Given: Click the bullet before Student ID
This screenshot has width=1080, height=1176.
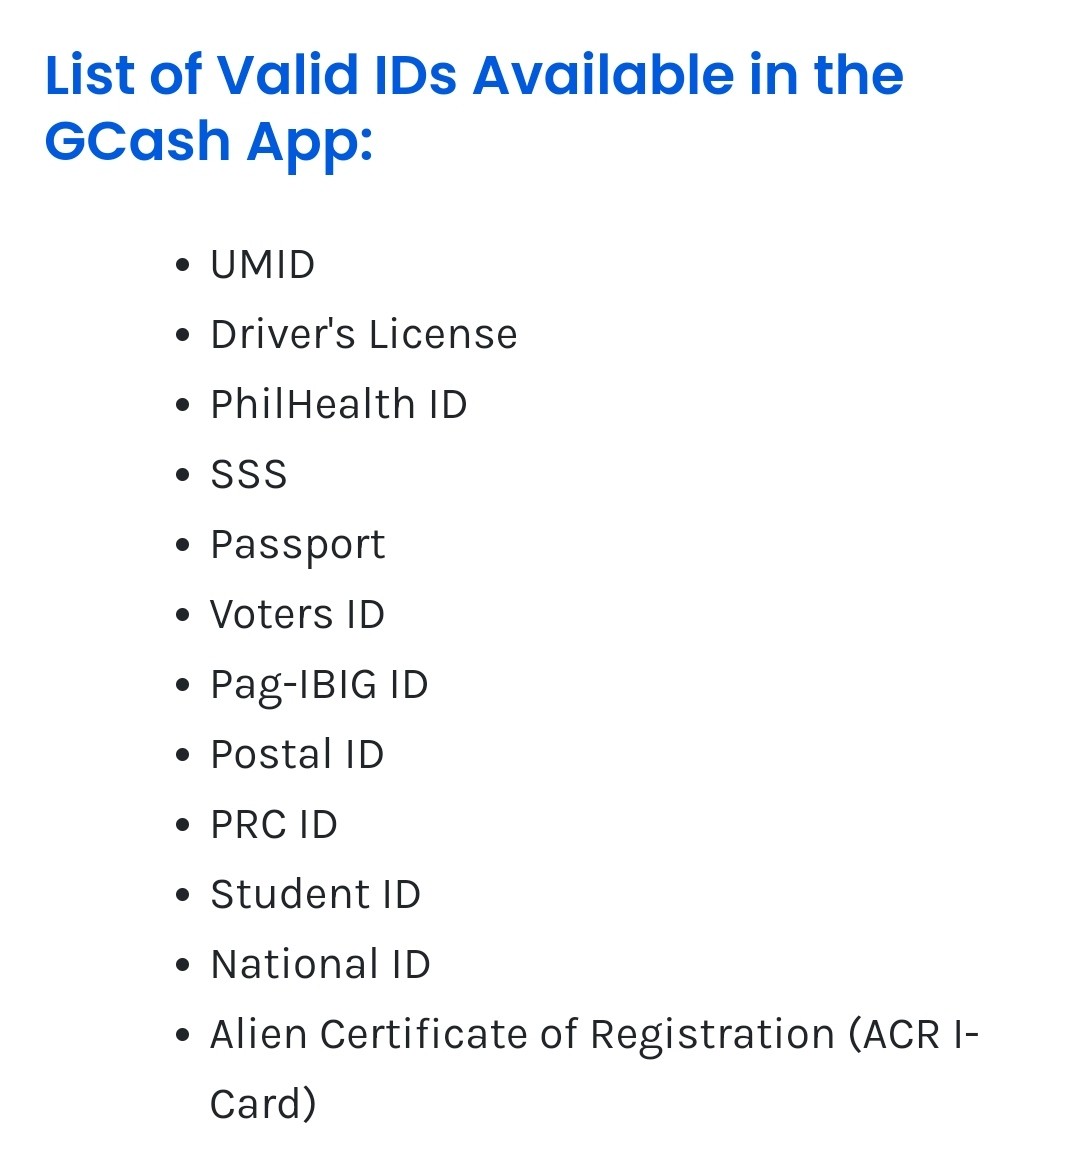Looking at the screenshot, I should click(x=182, y=894).
